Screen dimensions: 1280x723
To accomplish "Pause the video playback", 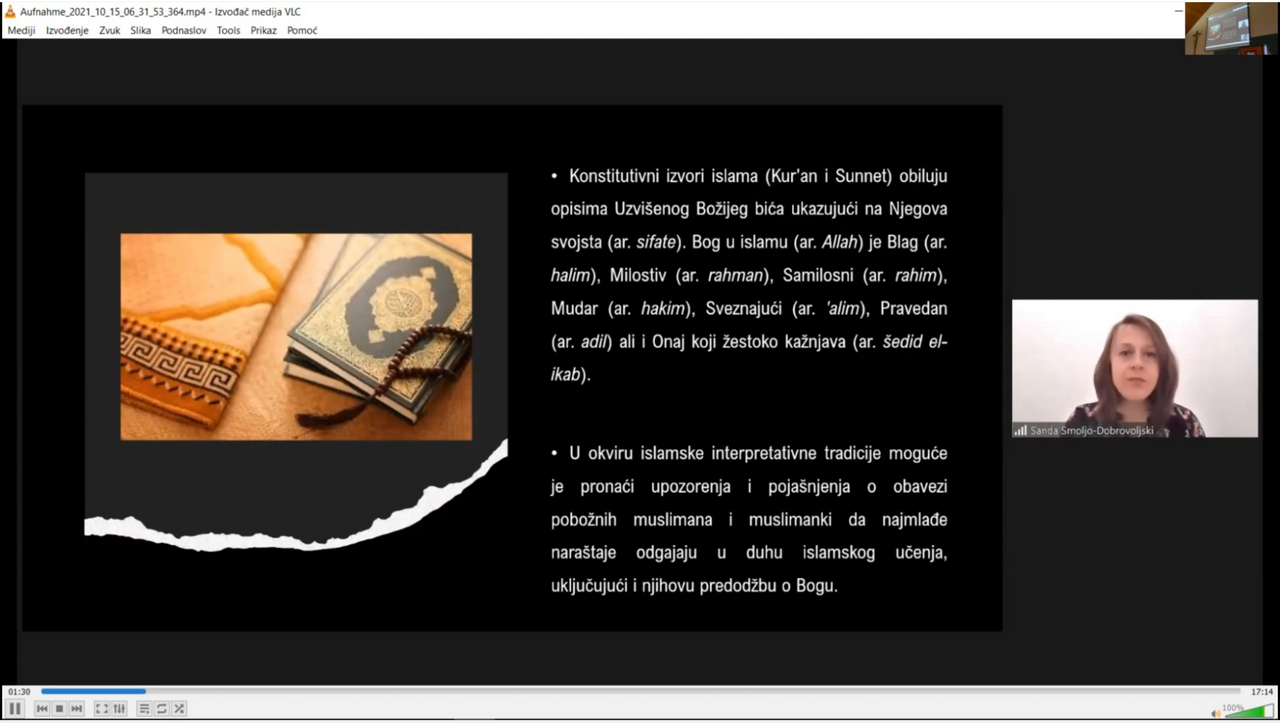I will (15, 709).
